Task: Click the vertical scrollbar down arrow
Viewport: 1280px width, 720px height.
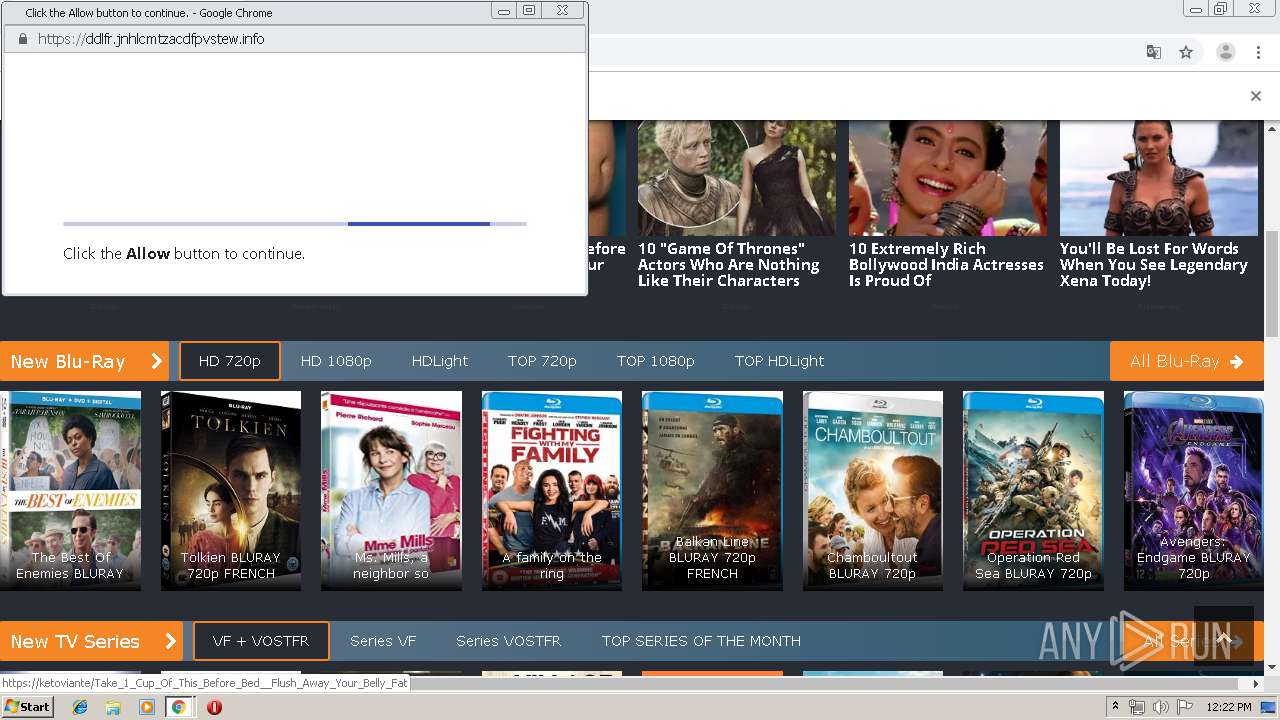Action: coord(1272,667)
